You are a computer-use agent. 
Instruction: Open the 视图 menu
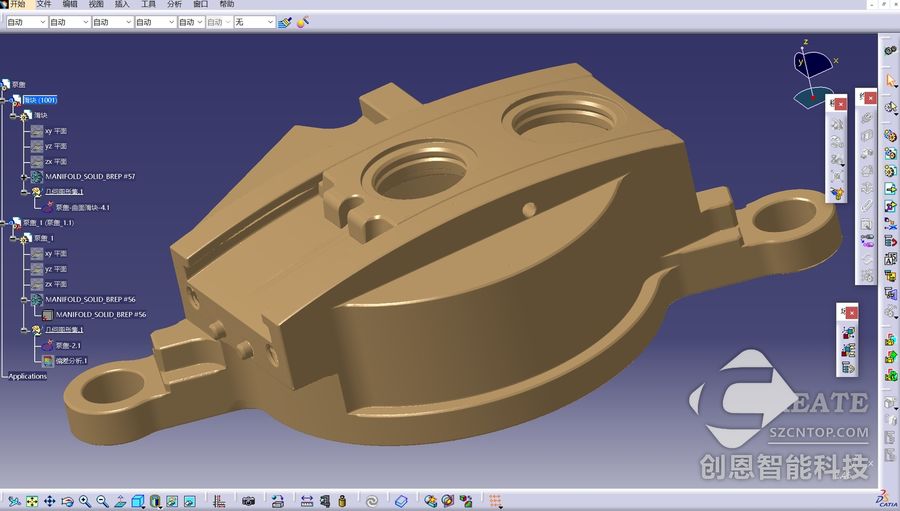coord(96,4)
